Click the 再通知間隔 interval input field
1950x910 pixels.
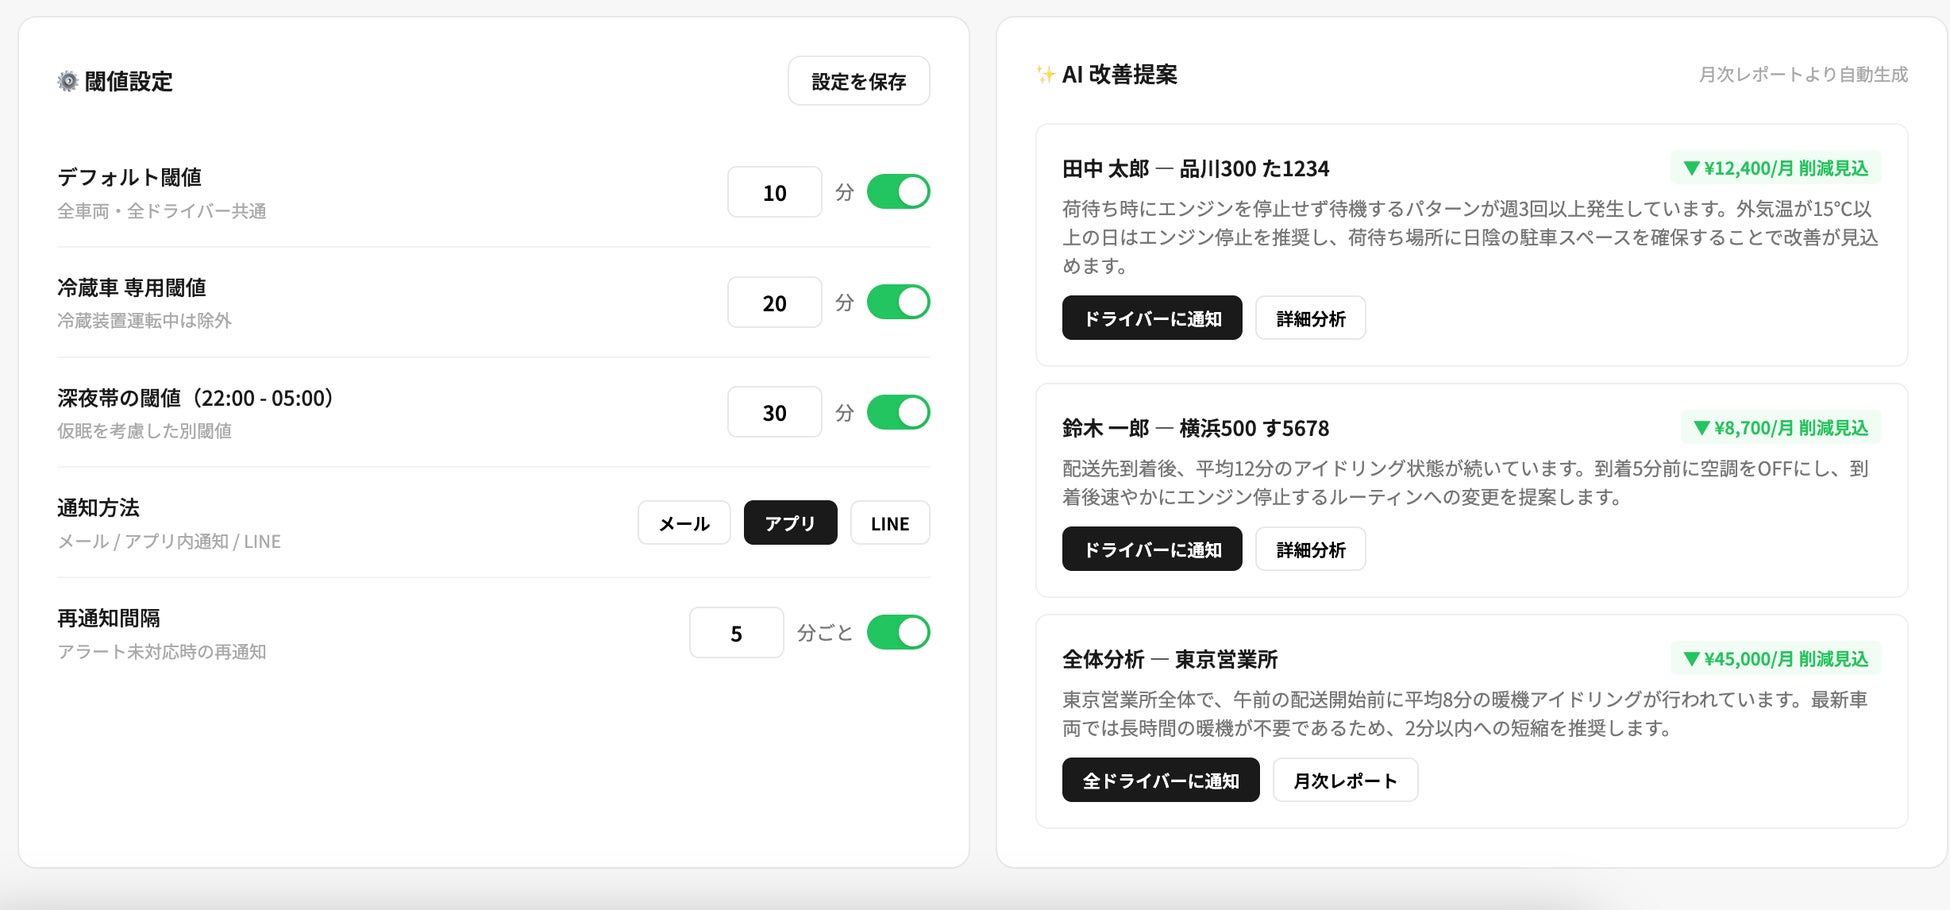736,632
